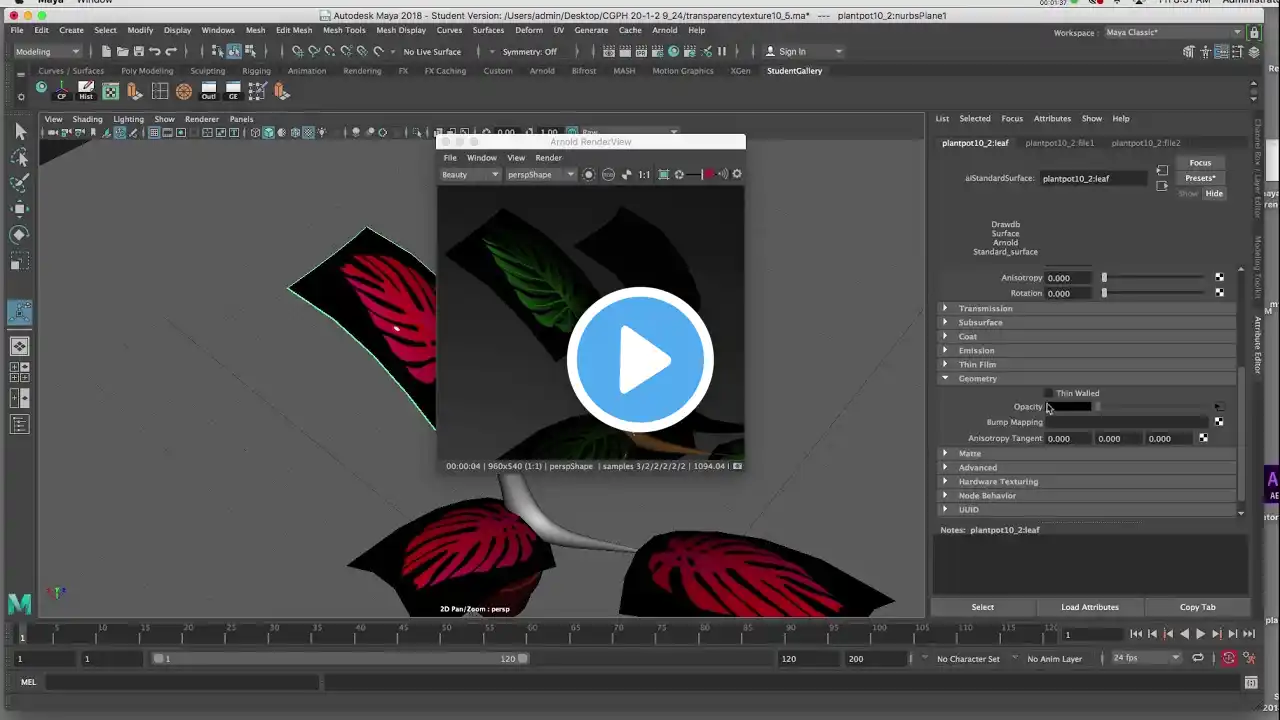Click the Load Attributes button
Screen dimensions: 1280x720
1090,607
